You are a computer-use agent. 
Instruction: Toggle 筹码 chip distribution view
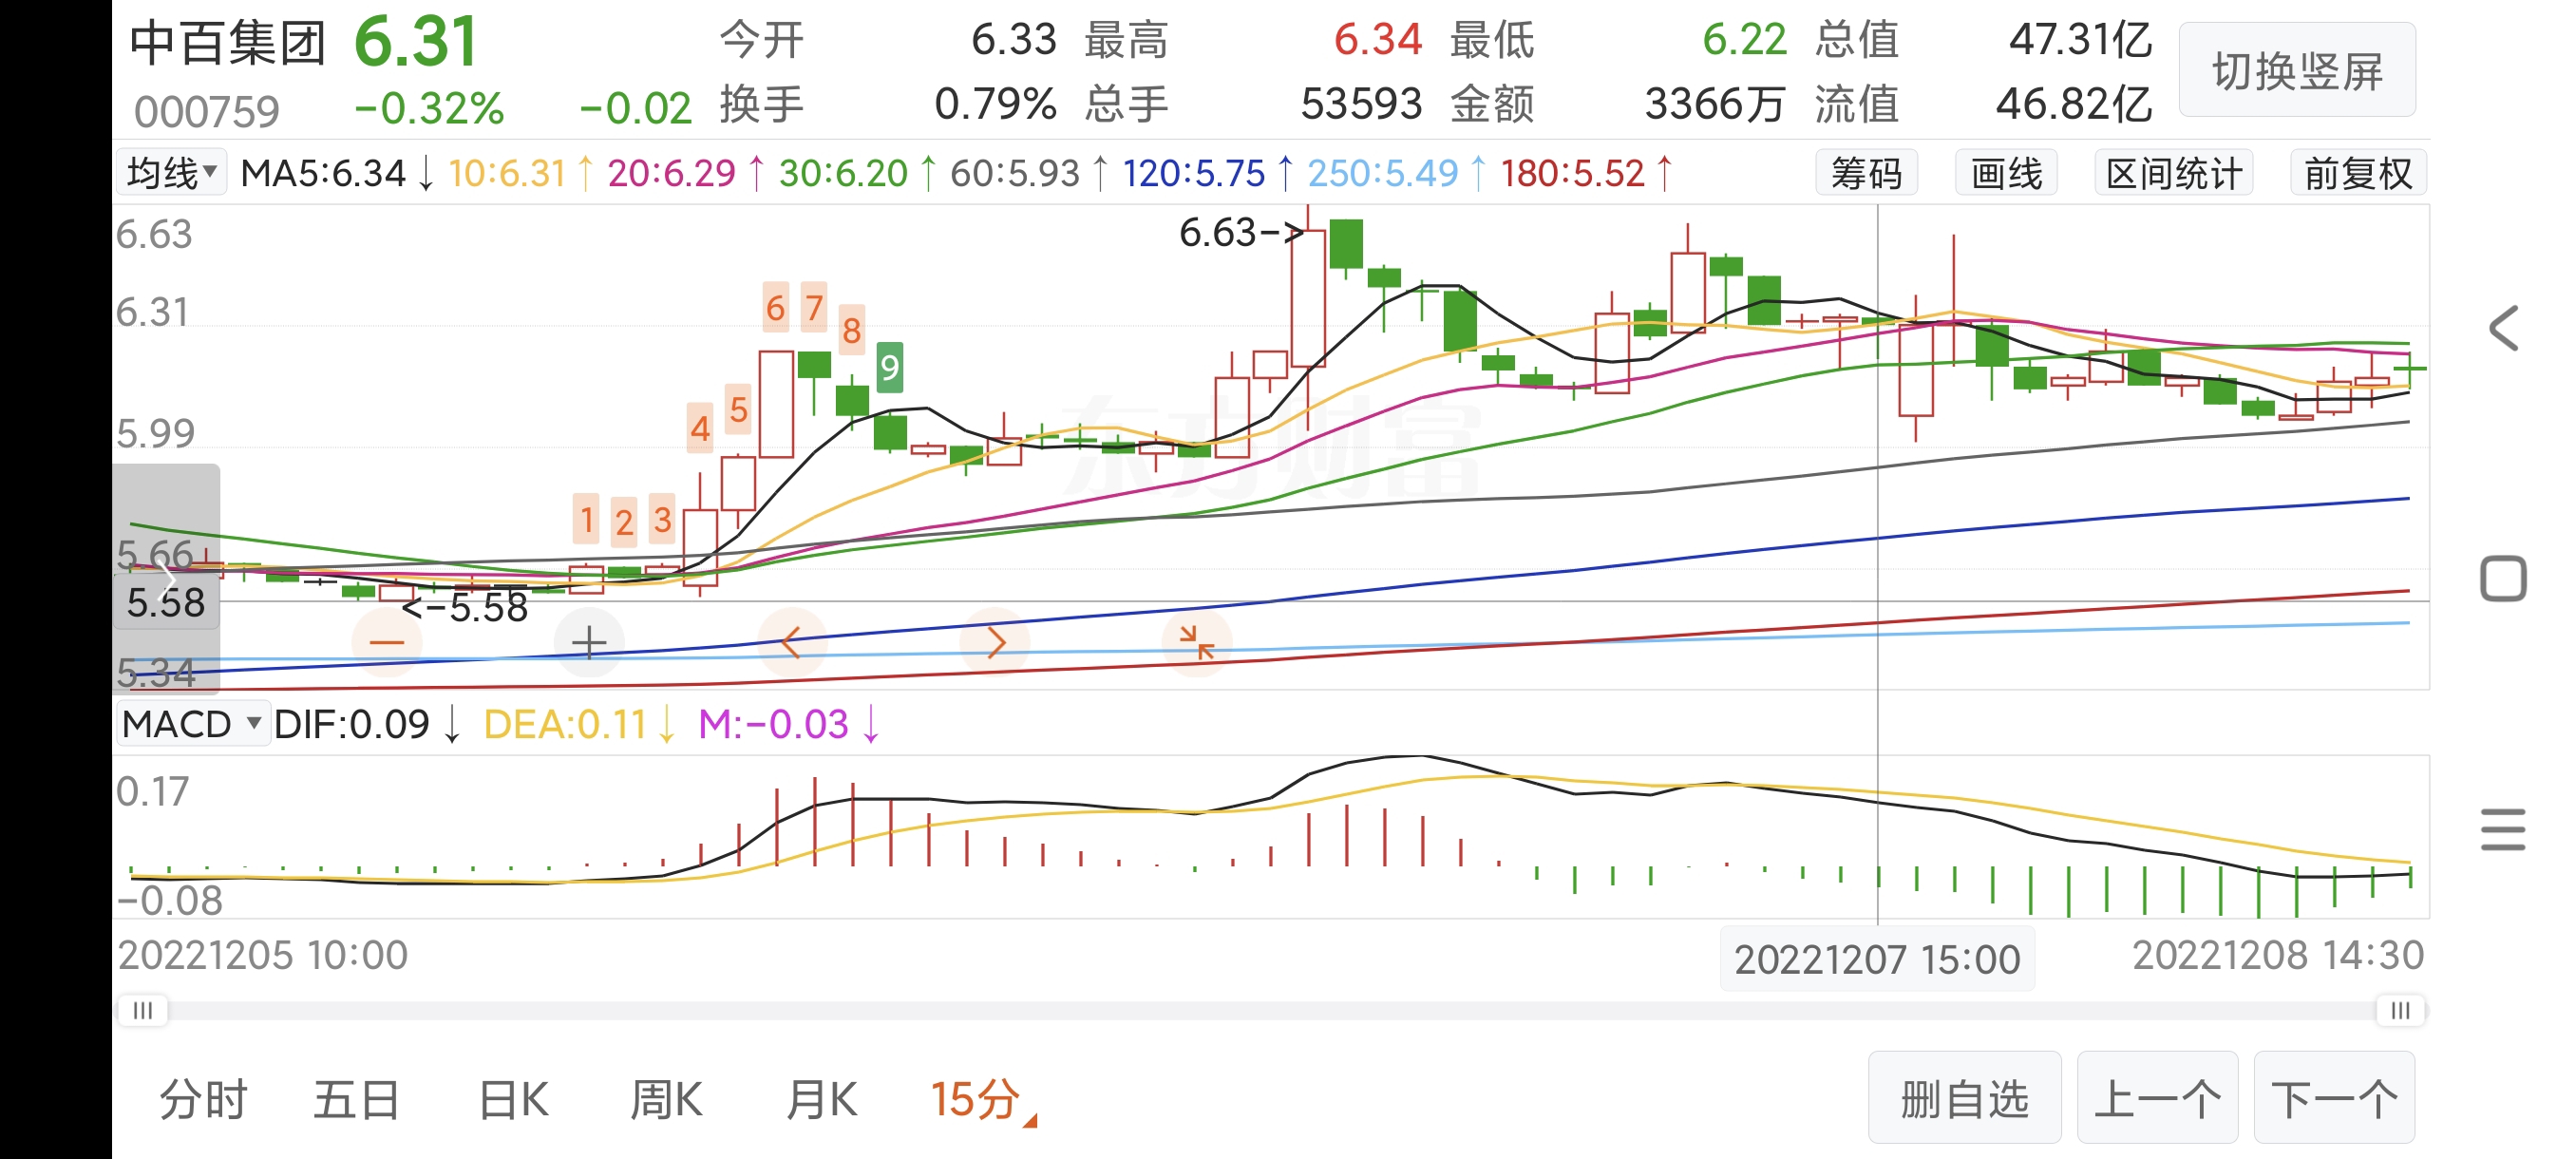click(x=1866, y=174)
